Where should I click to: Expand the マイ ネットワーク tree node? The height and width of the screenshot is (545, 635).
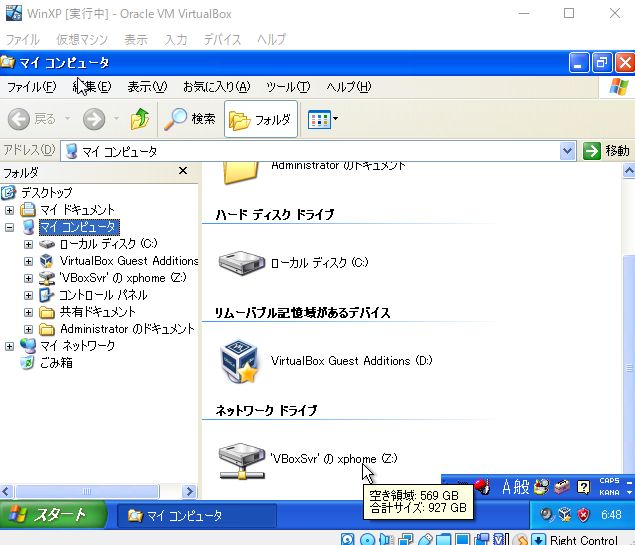pyautogui.click(x=9, y=346)
